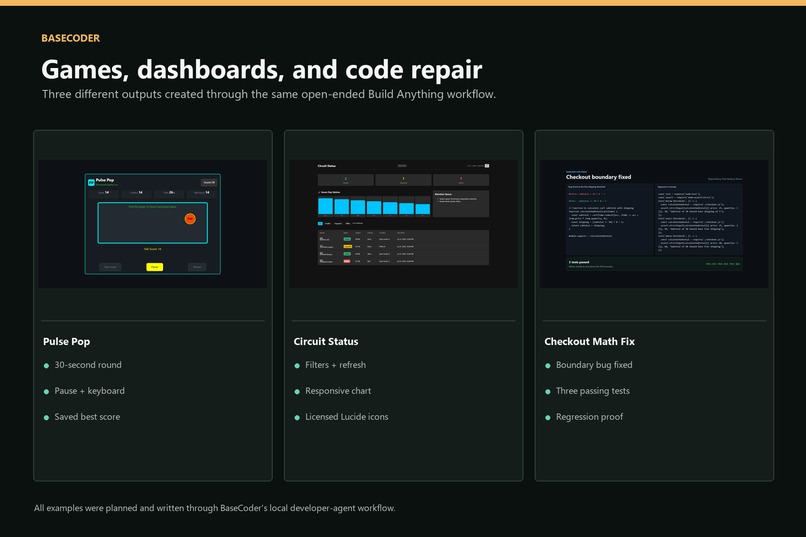This screenshot has width=806, height=537.
Task: Click the sound button in Pulse Pop header
Action: coord(209,182)
